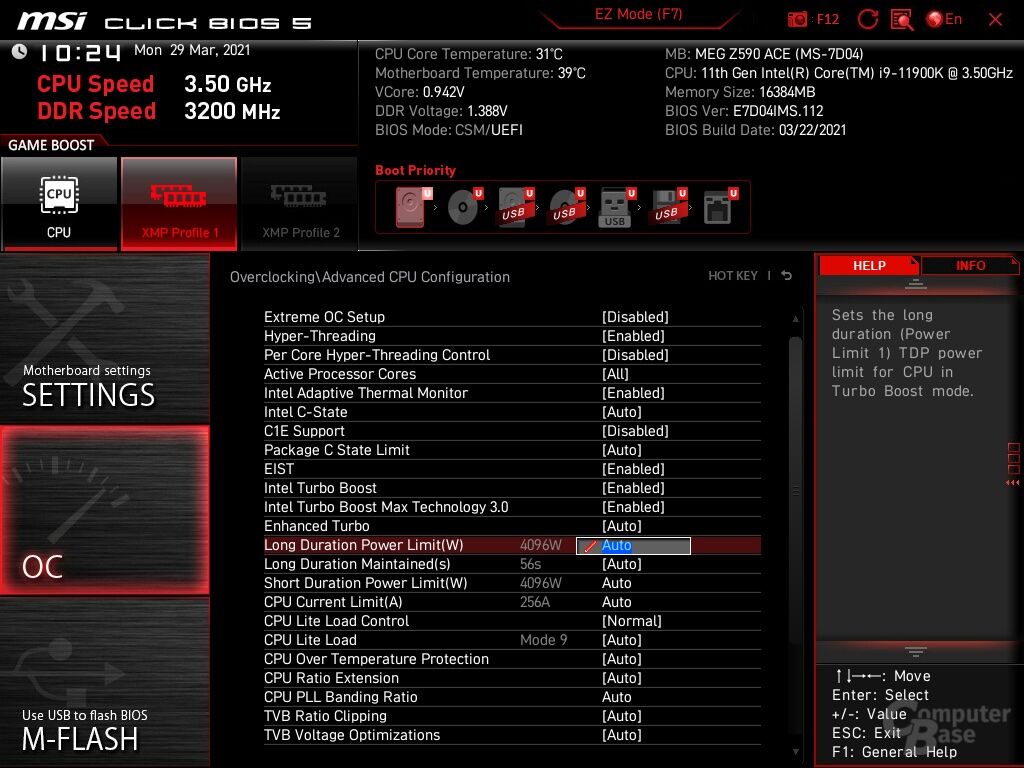Switch to the INFO tab
The width and height of the screenshot is (1024, 768).
[x=970, y=265]
